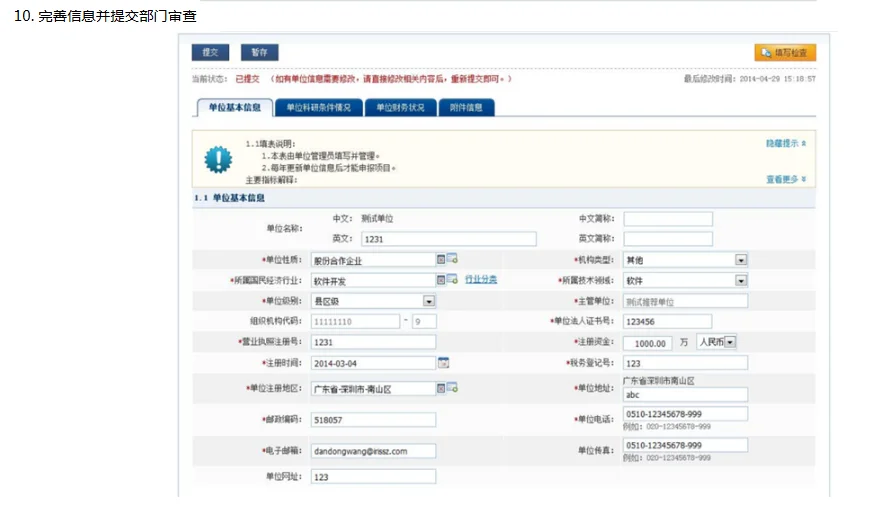Click the 广东省深圳市南山区 address text
Viewport: 871px width, 524px height.
point(659,381)
